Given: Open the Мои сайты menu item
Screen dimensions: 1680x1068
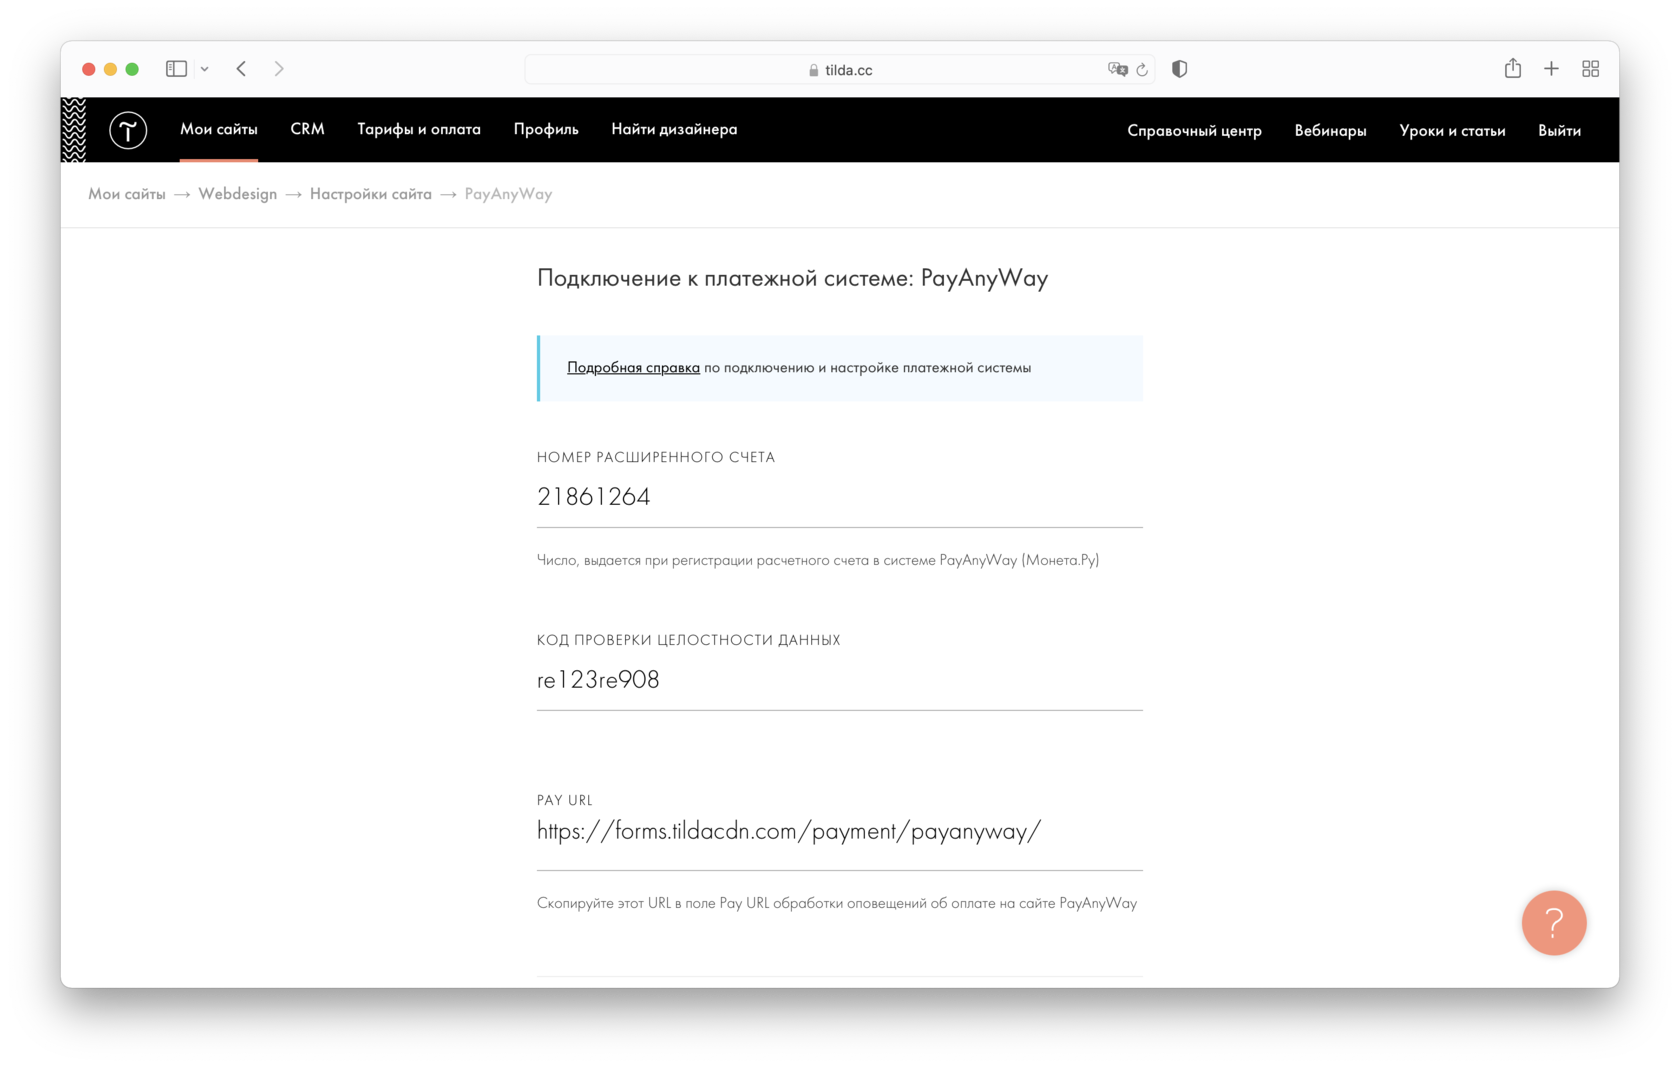Looking at the screenshot, I should click(219, 129).
